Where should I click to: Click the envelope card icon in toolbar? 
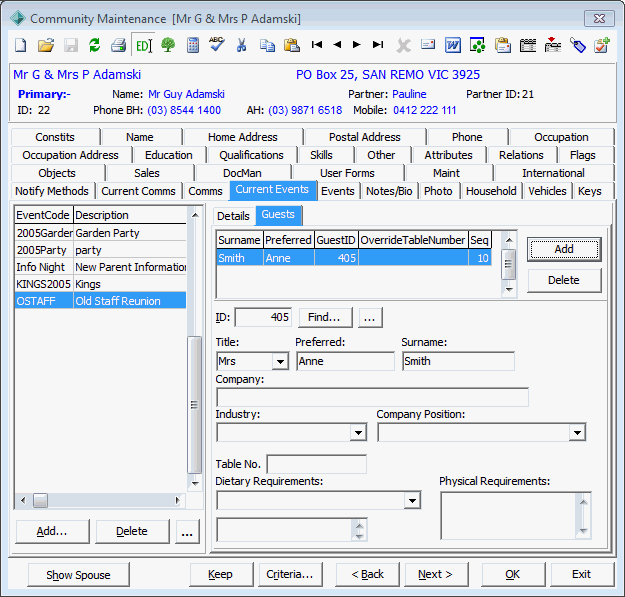click(x=428, y=44)
